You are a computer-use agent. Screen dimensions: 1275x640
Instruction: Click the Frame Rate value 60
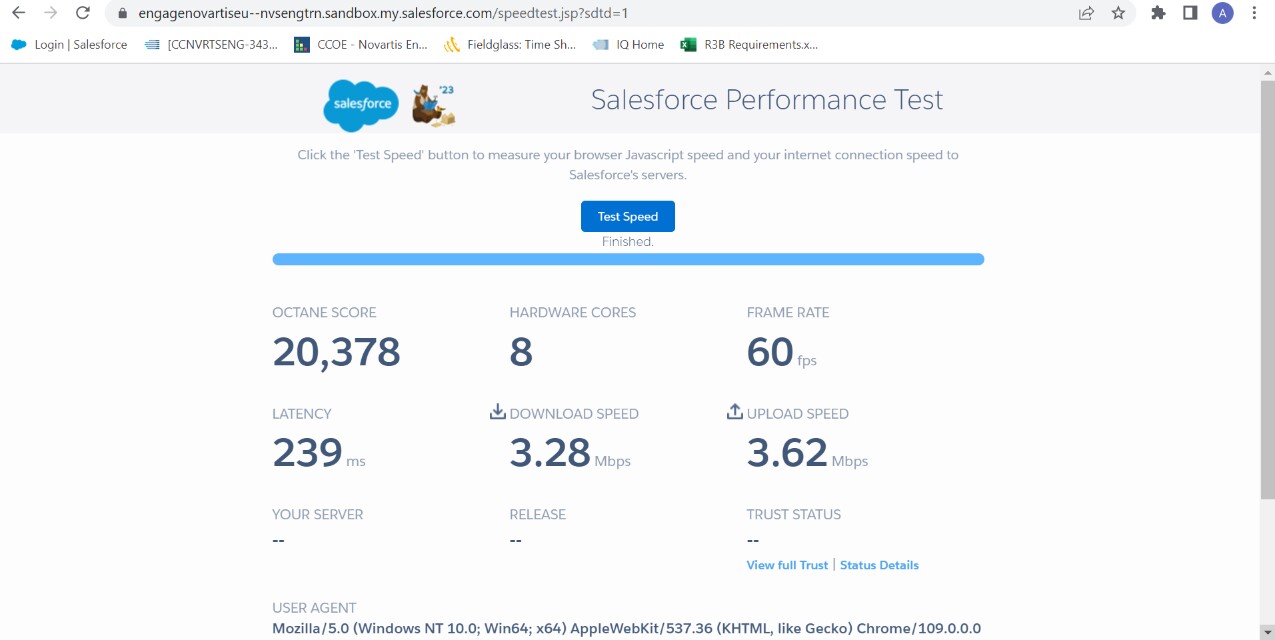pyautogui.click(x=770, y=352)
